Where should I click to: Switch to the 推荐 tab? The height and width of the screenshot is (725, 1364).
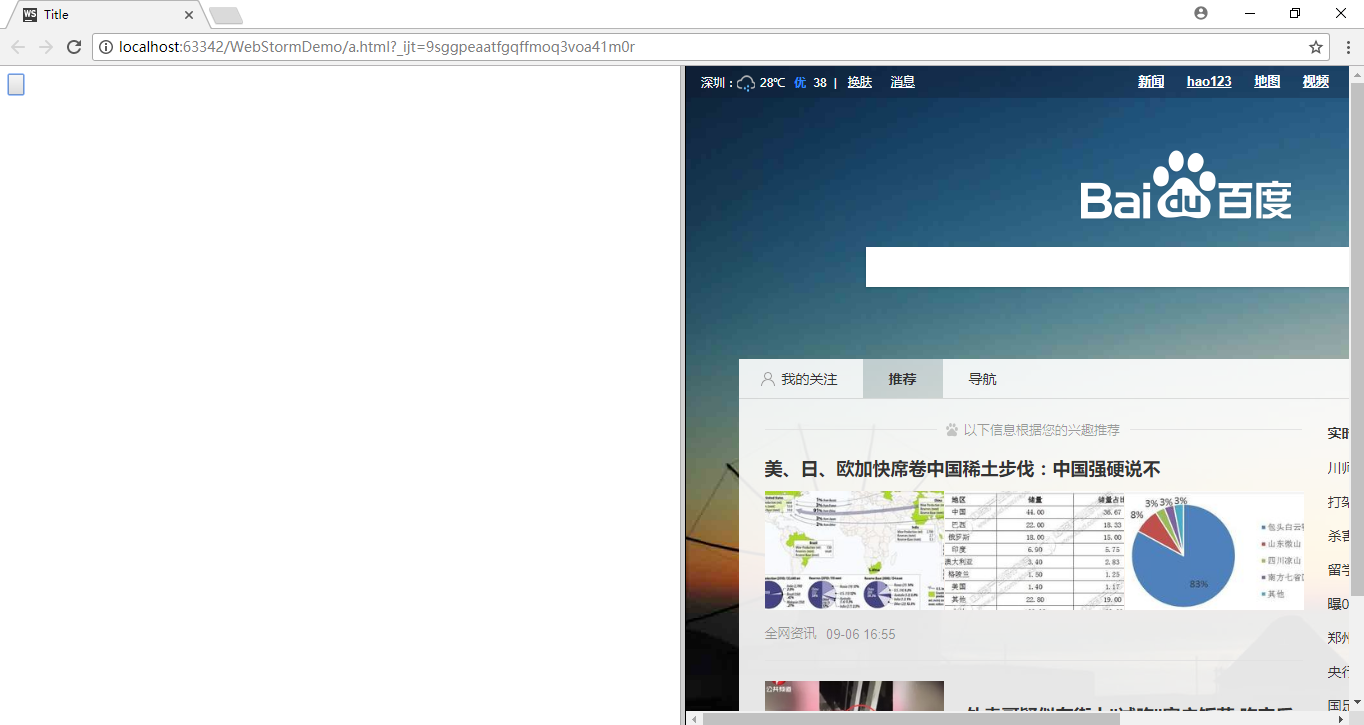point(902,379)
